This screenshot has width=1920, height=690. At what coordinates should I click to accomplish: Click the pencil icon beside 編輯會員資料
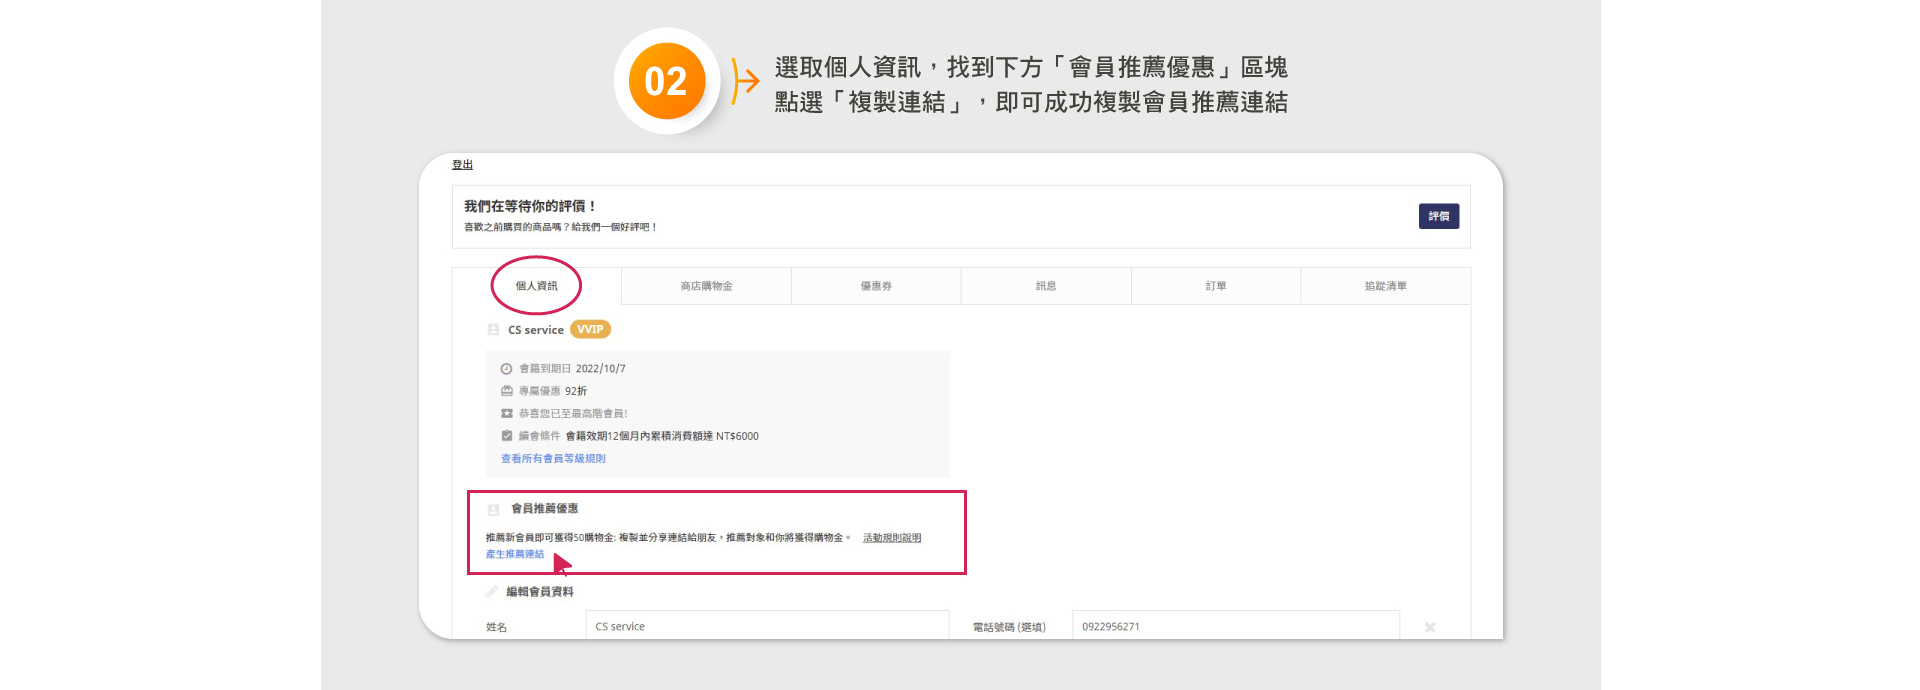492,592
